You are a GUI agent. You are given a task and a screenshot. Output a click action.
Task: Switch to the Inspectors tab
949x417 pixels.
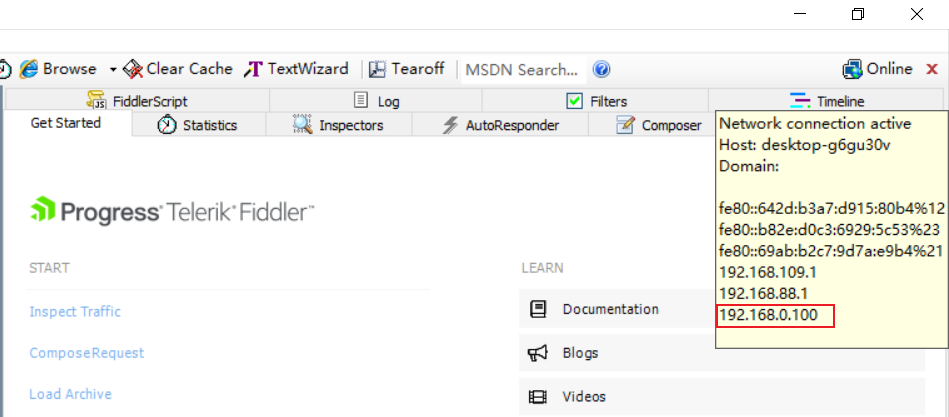point(338,125)
